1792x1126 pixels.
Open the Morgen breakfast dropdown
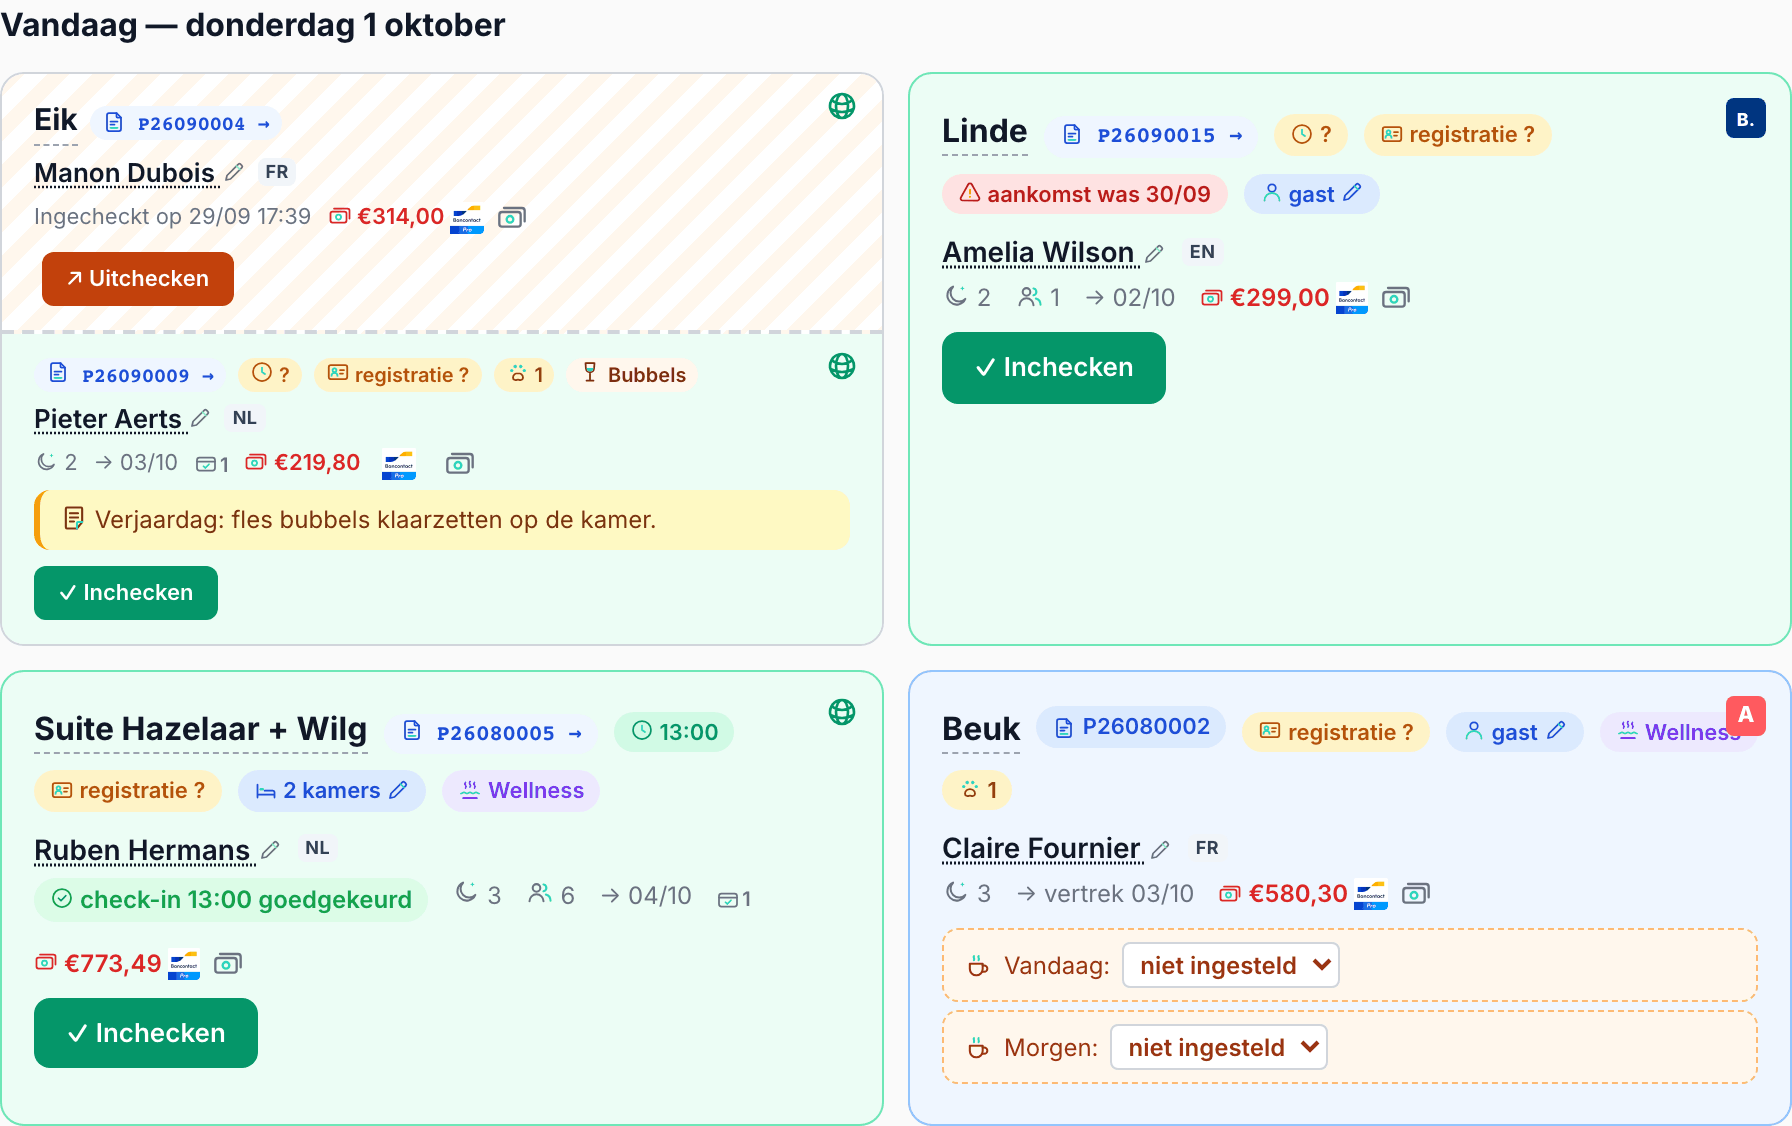1219,1047
